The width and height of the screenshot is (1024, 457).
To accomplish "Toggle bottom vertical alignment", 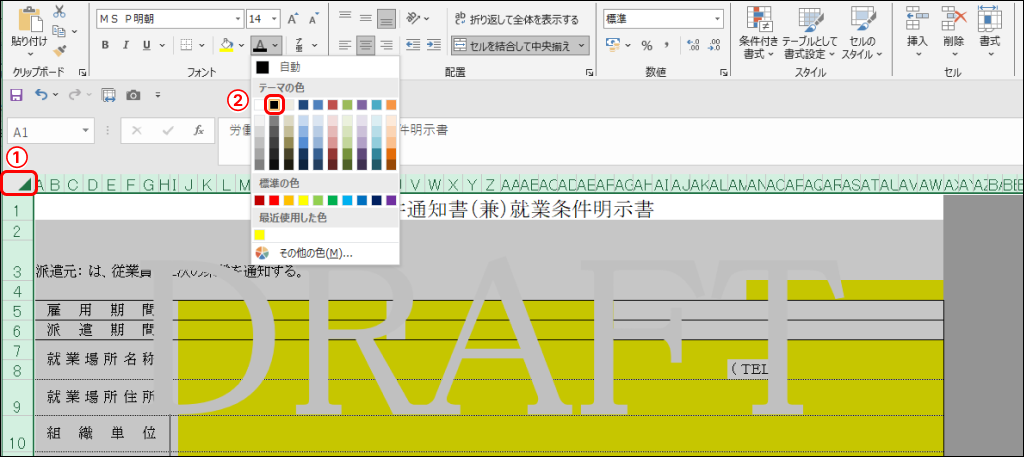I will pos(387,19).
